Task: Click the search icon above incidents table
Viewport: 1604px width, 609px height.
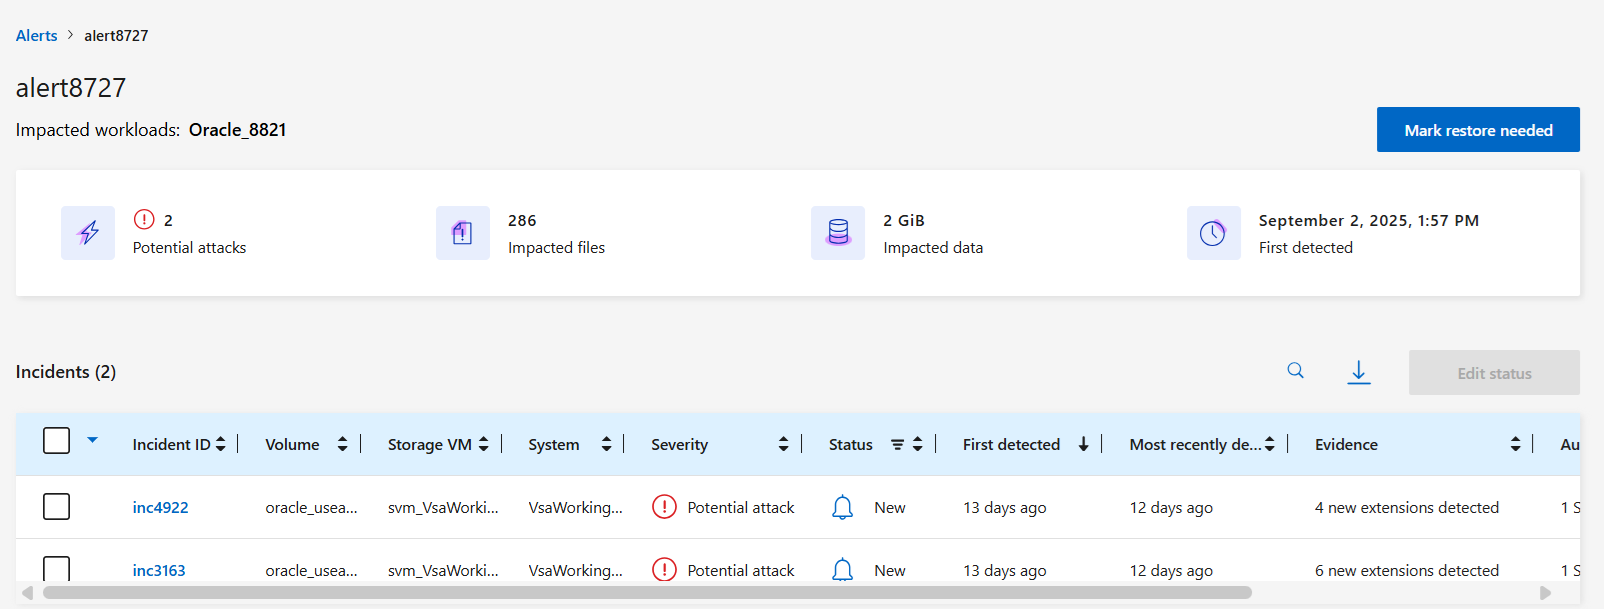Action: point(1295,371)
